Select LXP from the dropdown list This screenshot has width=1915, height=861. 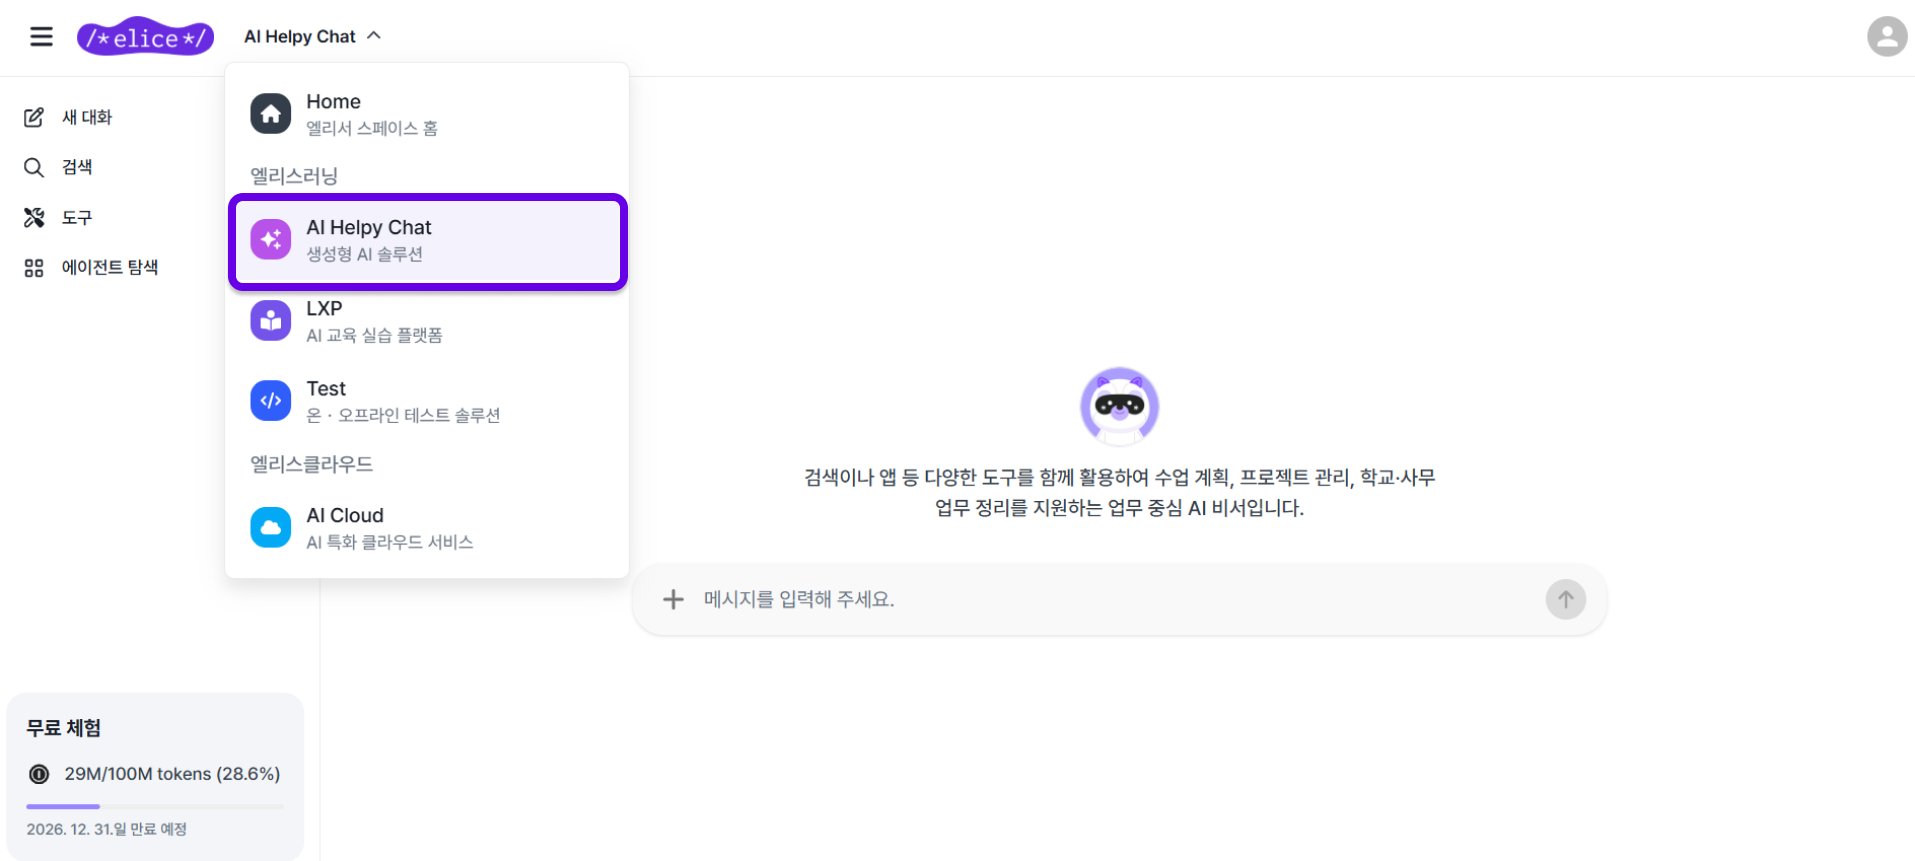(400, 320)
